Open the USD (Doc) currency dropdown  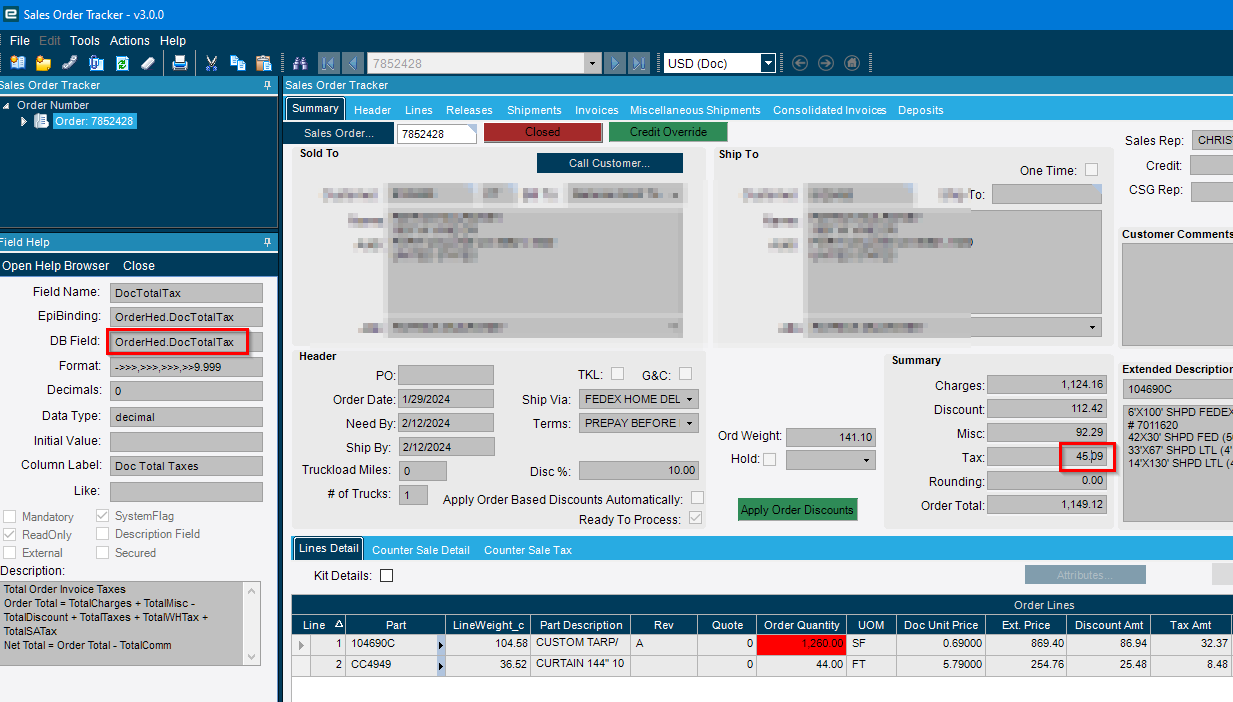pyautogui.click(x=768, y=63)
